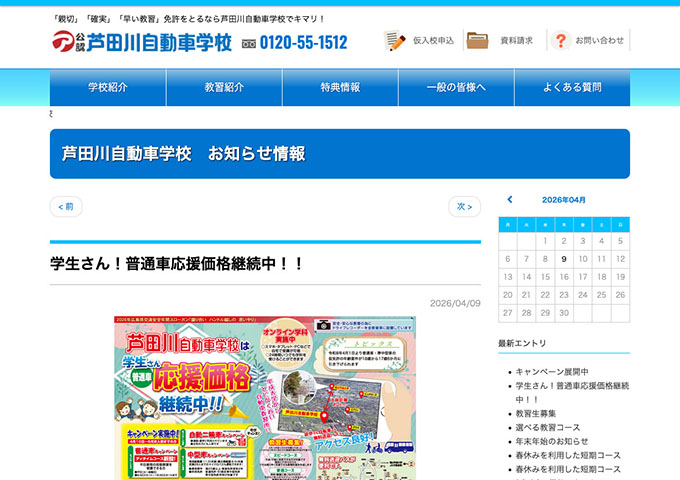Select calendar date 22
Screen dimensions: 680x480
tap(545, 295)
